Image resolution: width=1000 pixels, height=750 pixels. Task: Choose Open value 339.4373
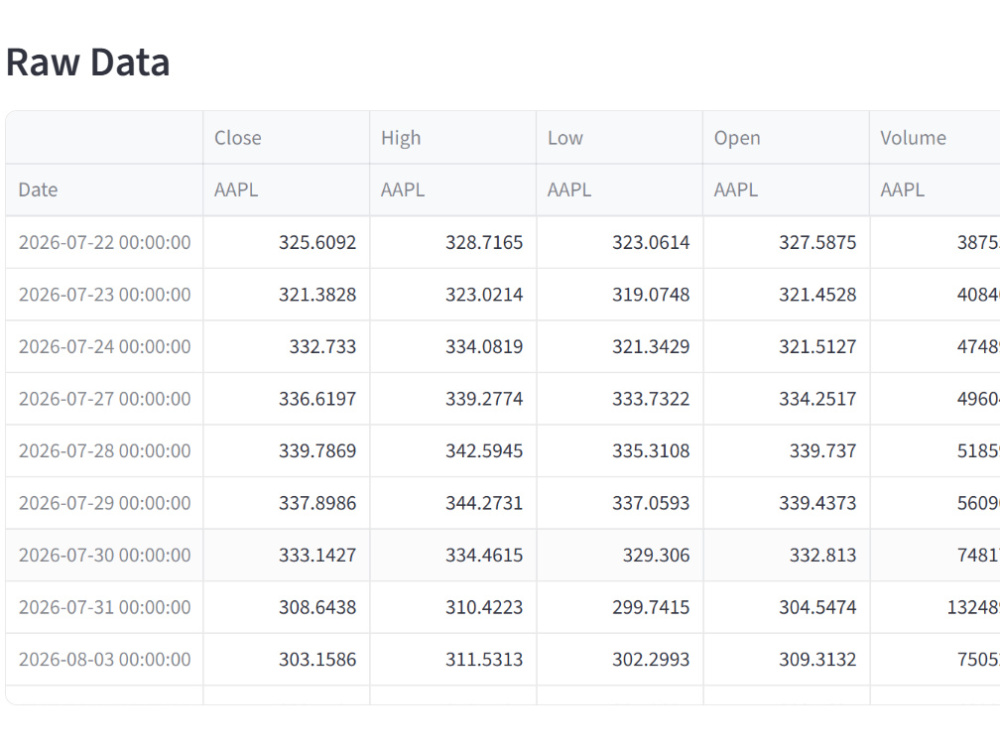(786, 503)
